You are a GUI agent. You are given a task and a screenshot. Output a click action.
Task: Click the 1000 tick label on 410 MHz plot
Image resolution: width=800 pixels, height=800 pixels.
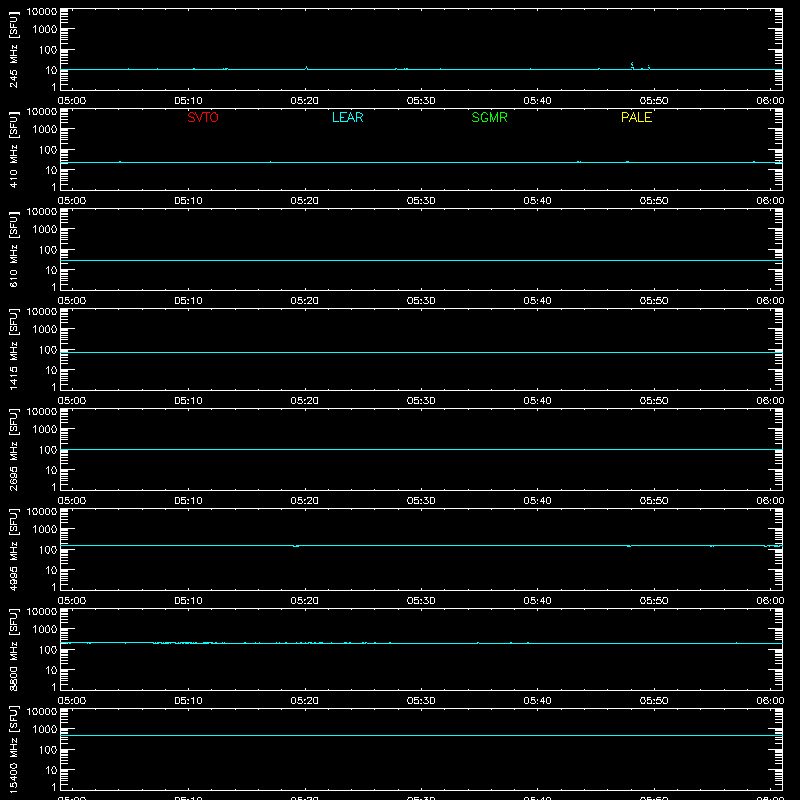45,130
